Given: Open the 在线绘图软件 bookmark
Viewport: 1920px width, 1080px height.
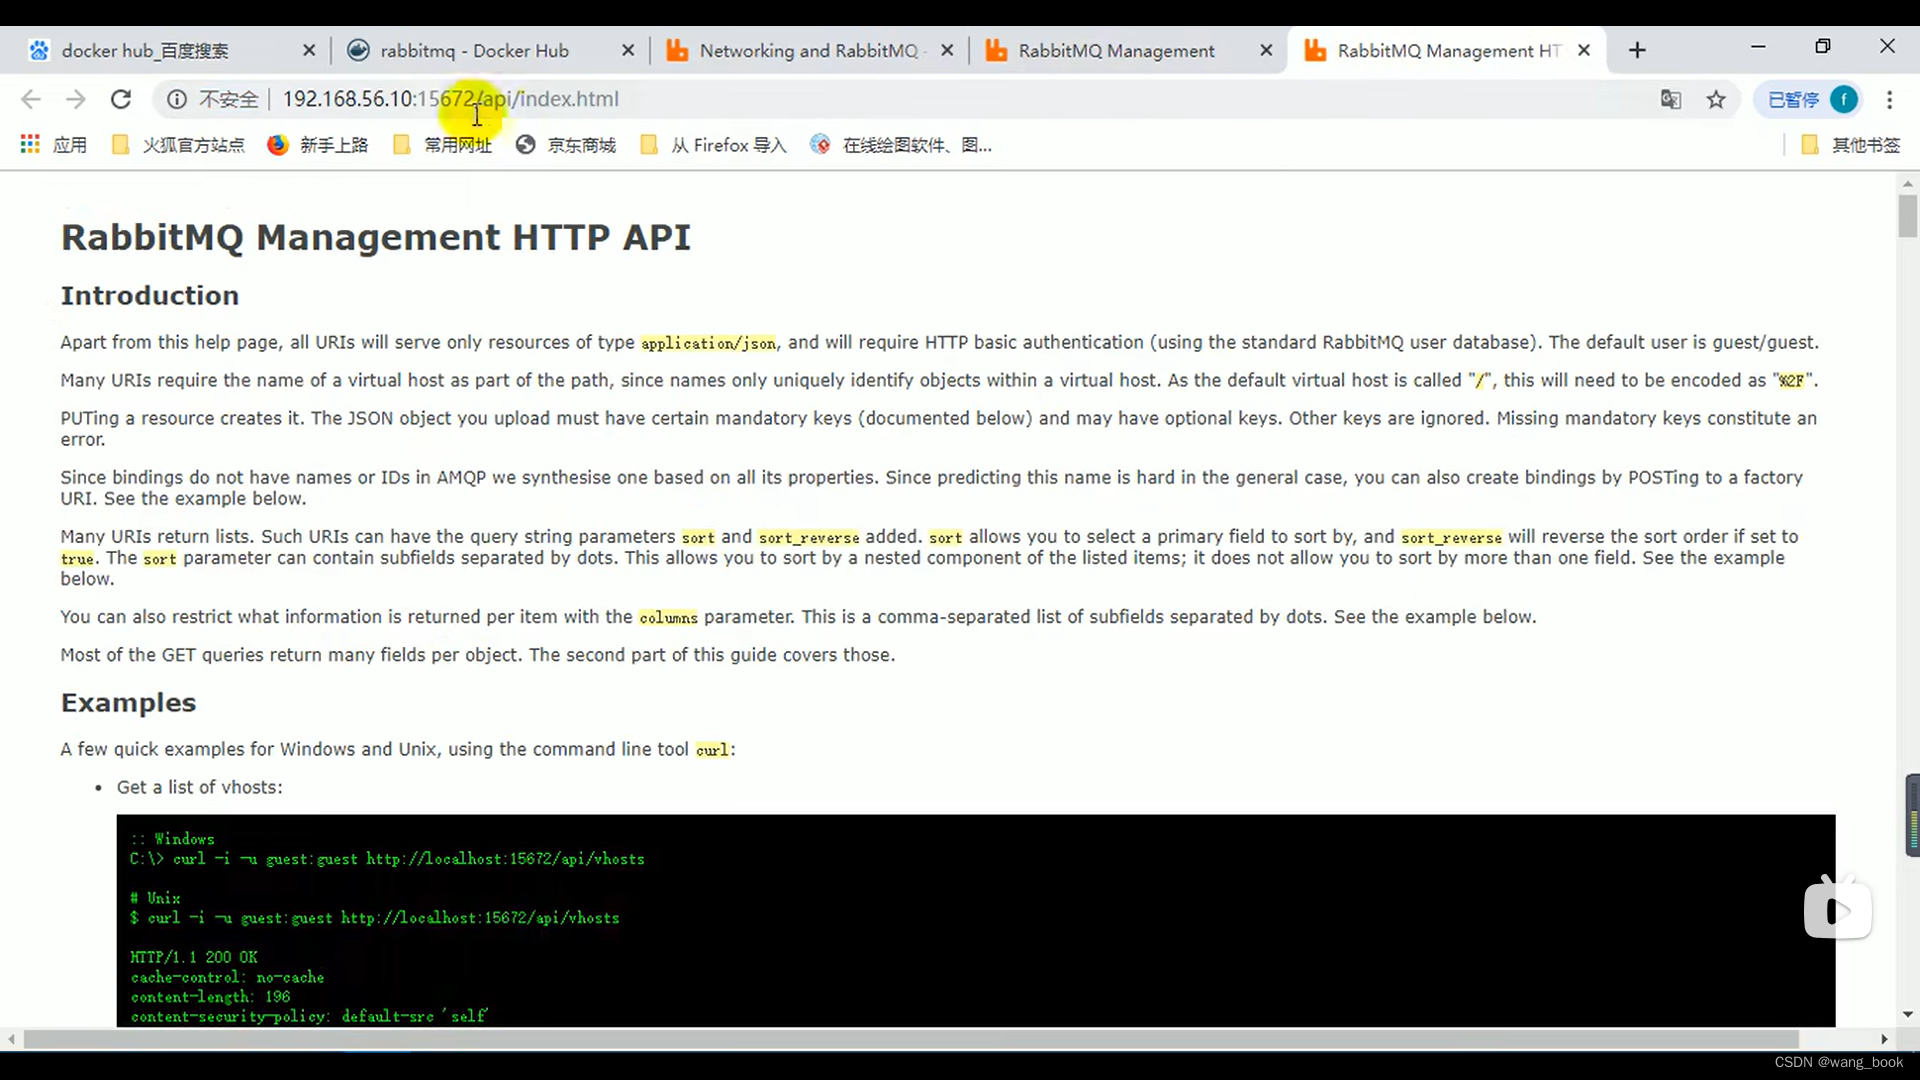Looking at the screenshot, I should [901, 145].
